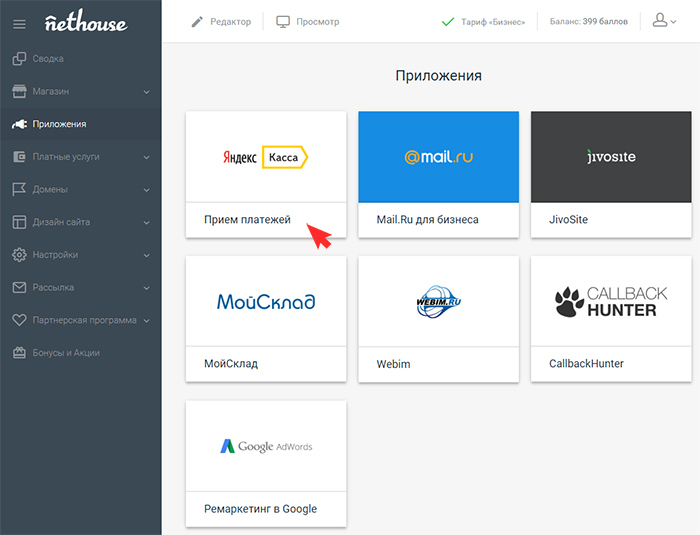Viewport: 700px width, 535px height.
Task: Open the Прием платежей app label
Action: [x=247, y=219]
